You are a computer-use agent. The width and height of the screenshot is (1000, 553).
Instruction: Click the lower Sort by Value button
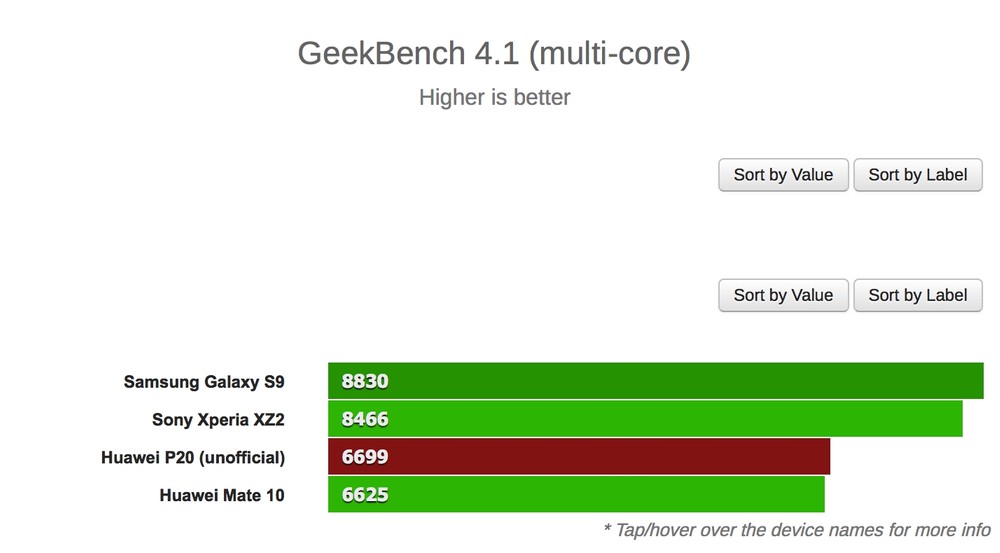click(x=783, y=295)
